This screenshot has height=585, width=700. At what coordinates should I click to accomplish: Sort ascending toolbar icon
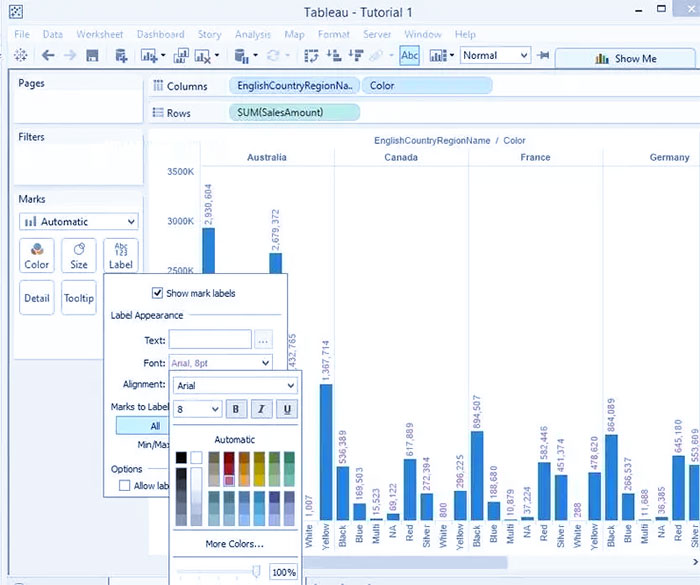(x=334, y=56)
